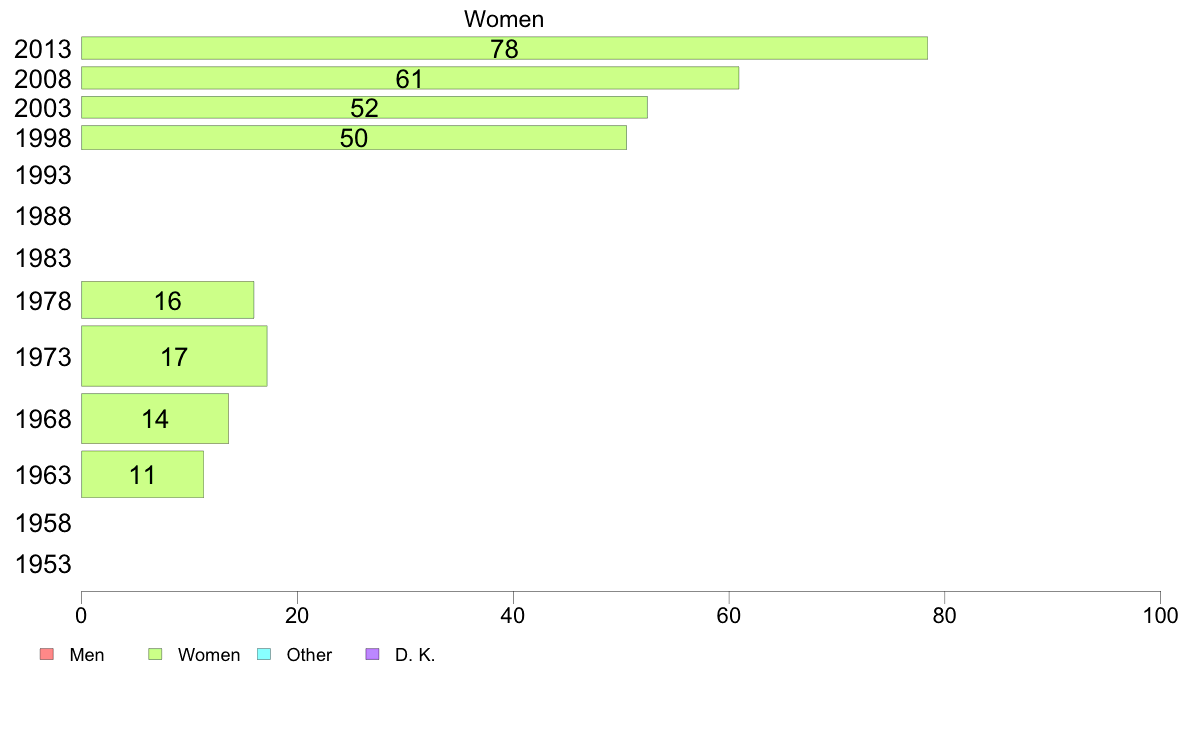Click the cyan Other legend swatch
This screenshot has height=736, width=1188.
pos(264,654)
